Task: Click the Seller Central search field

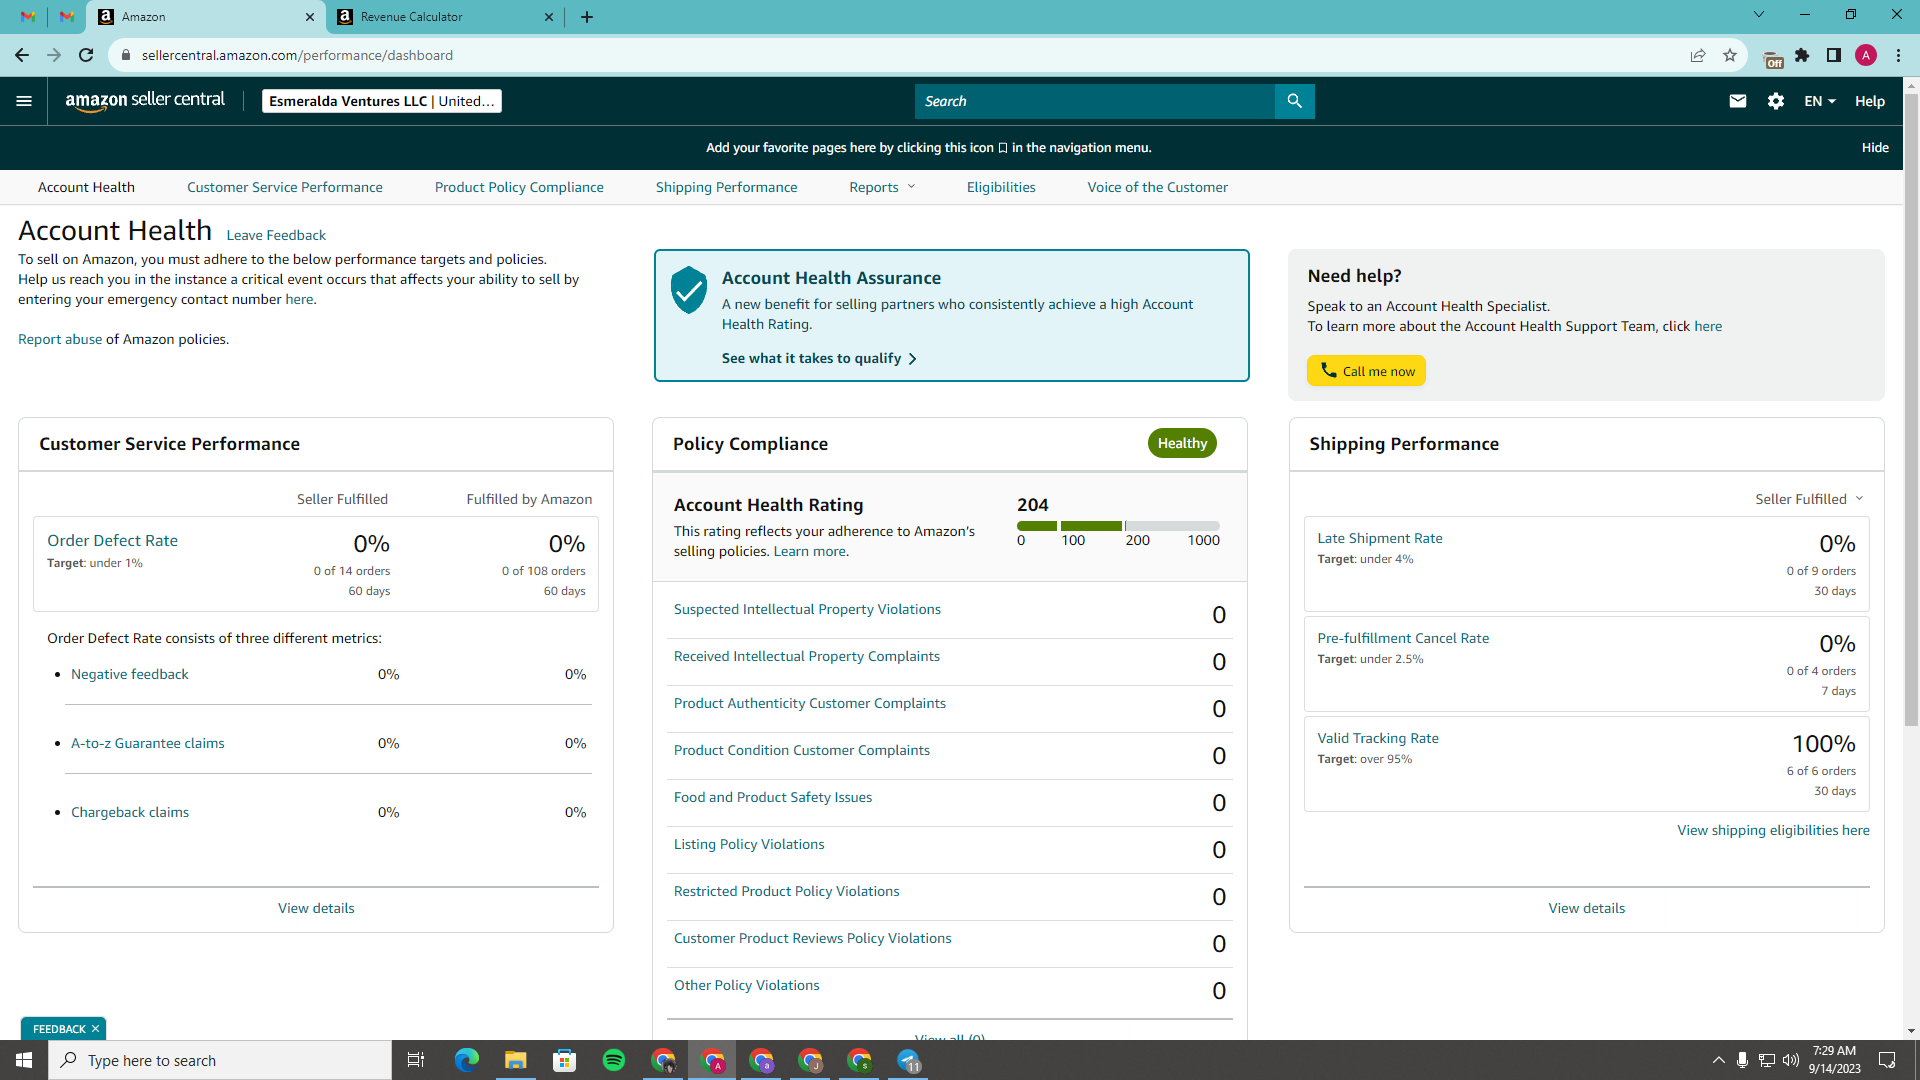Action: 1095,101
